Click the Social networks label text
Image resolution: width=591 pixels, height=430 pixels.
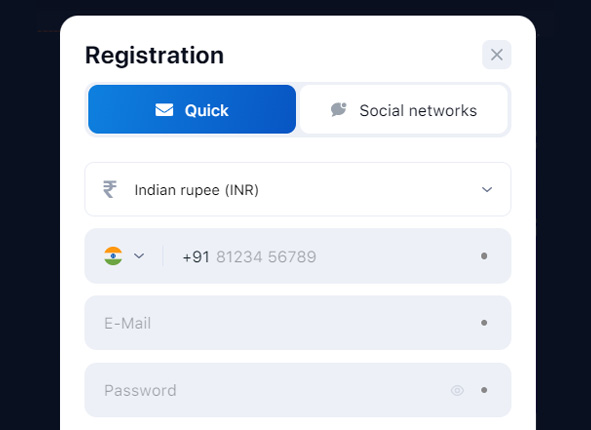tap(418, 110)
